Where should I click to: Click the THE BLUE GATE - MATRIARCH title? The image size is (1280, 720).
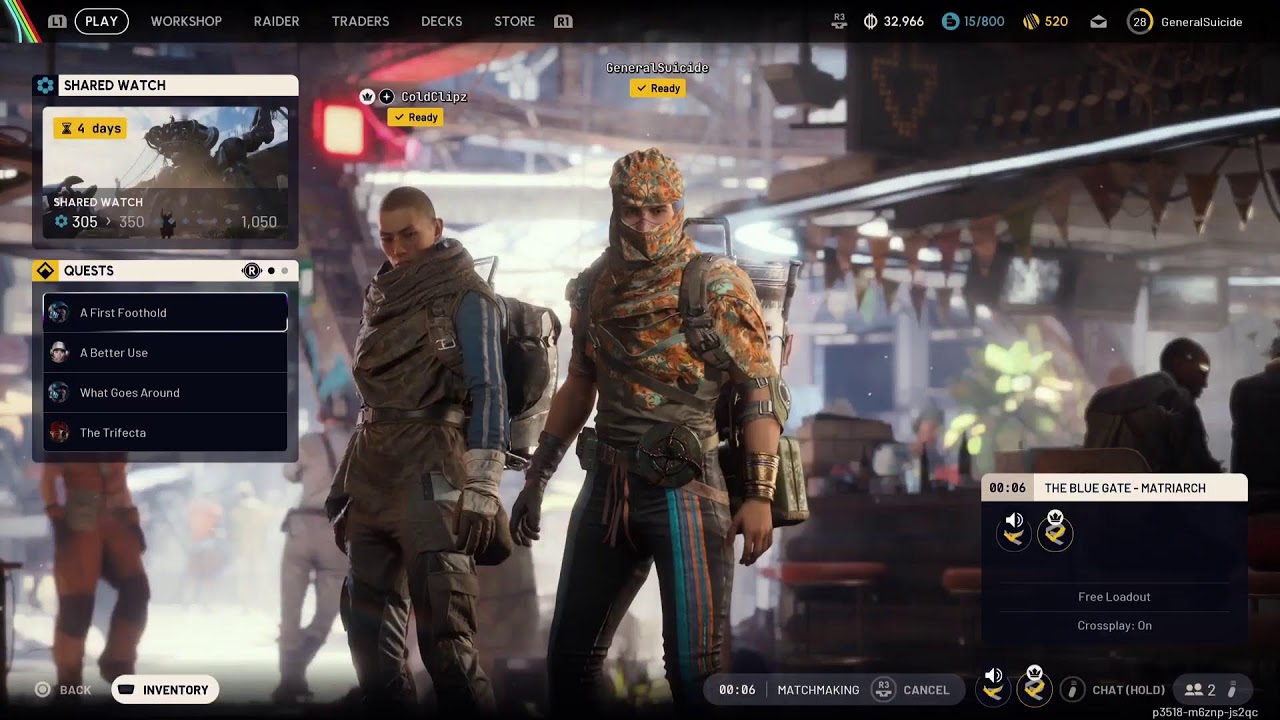click(1125, 488)
